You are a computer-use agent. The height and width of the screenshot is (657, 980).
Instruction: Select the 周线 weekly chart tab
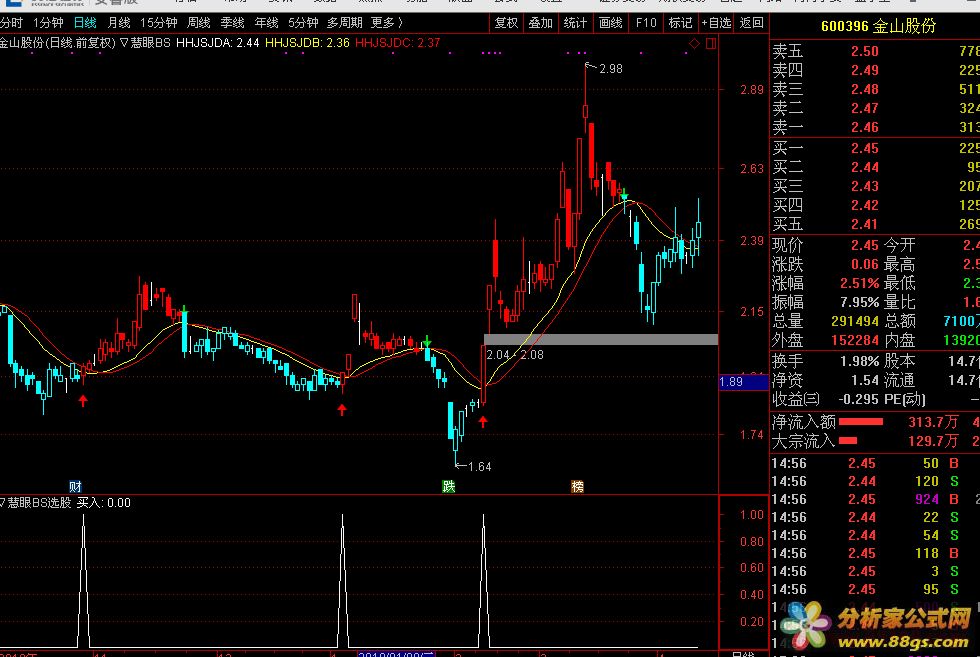coord(199,23)
